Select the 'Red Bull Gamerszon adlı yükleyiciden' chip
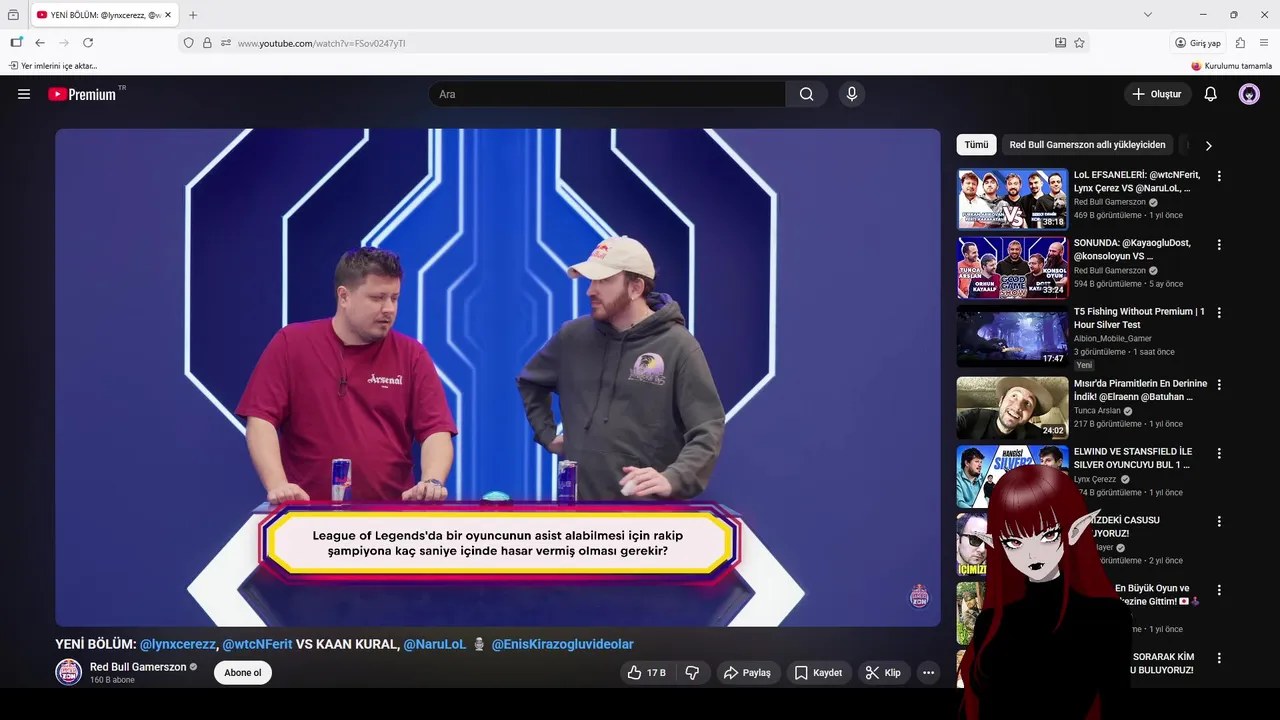 (1087, 145)
